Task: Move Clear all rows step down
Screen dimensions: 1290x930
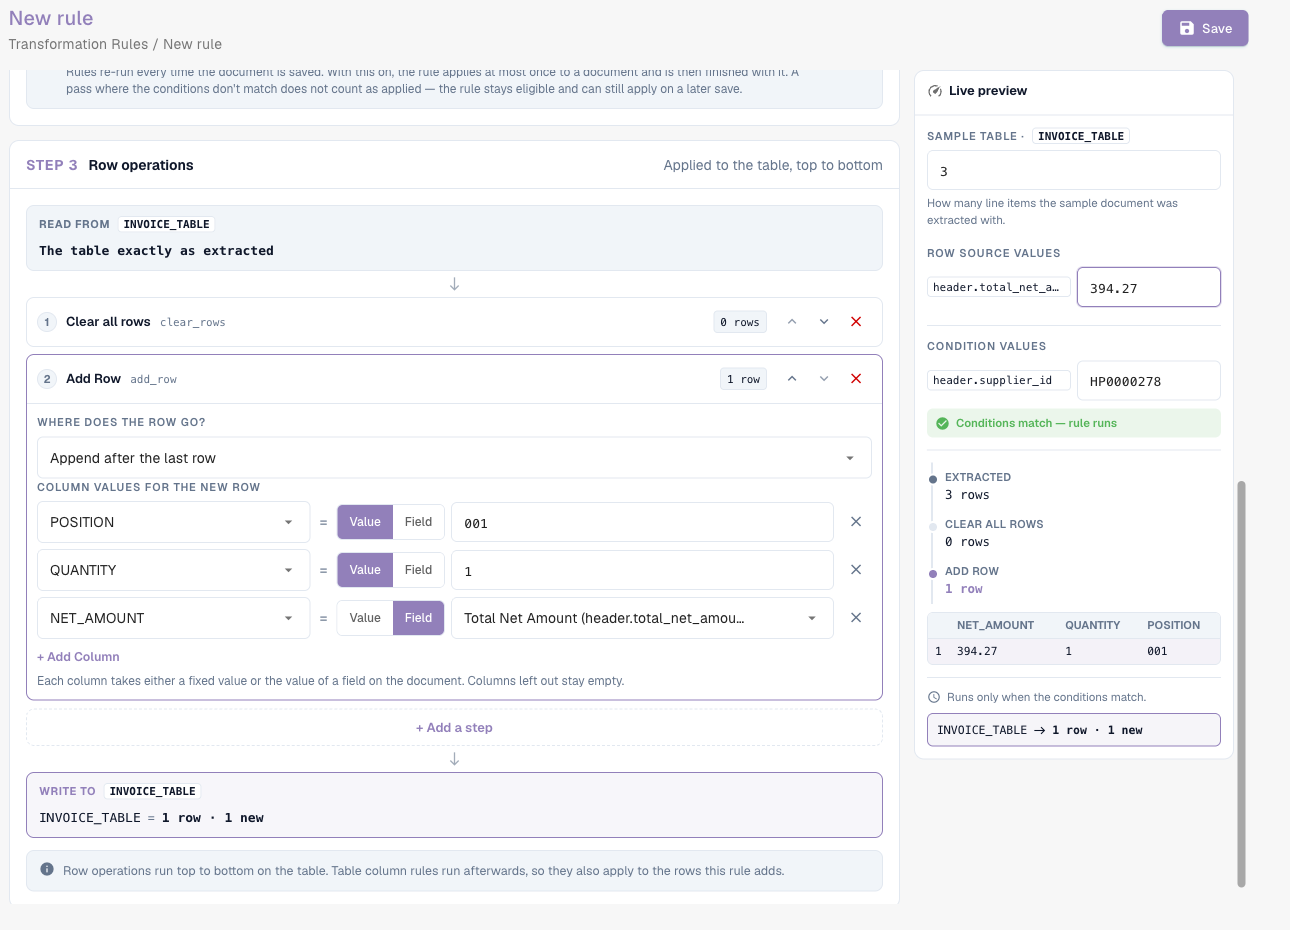Action: pos(824,322)
